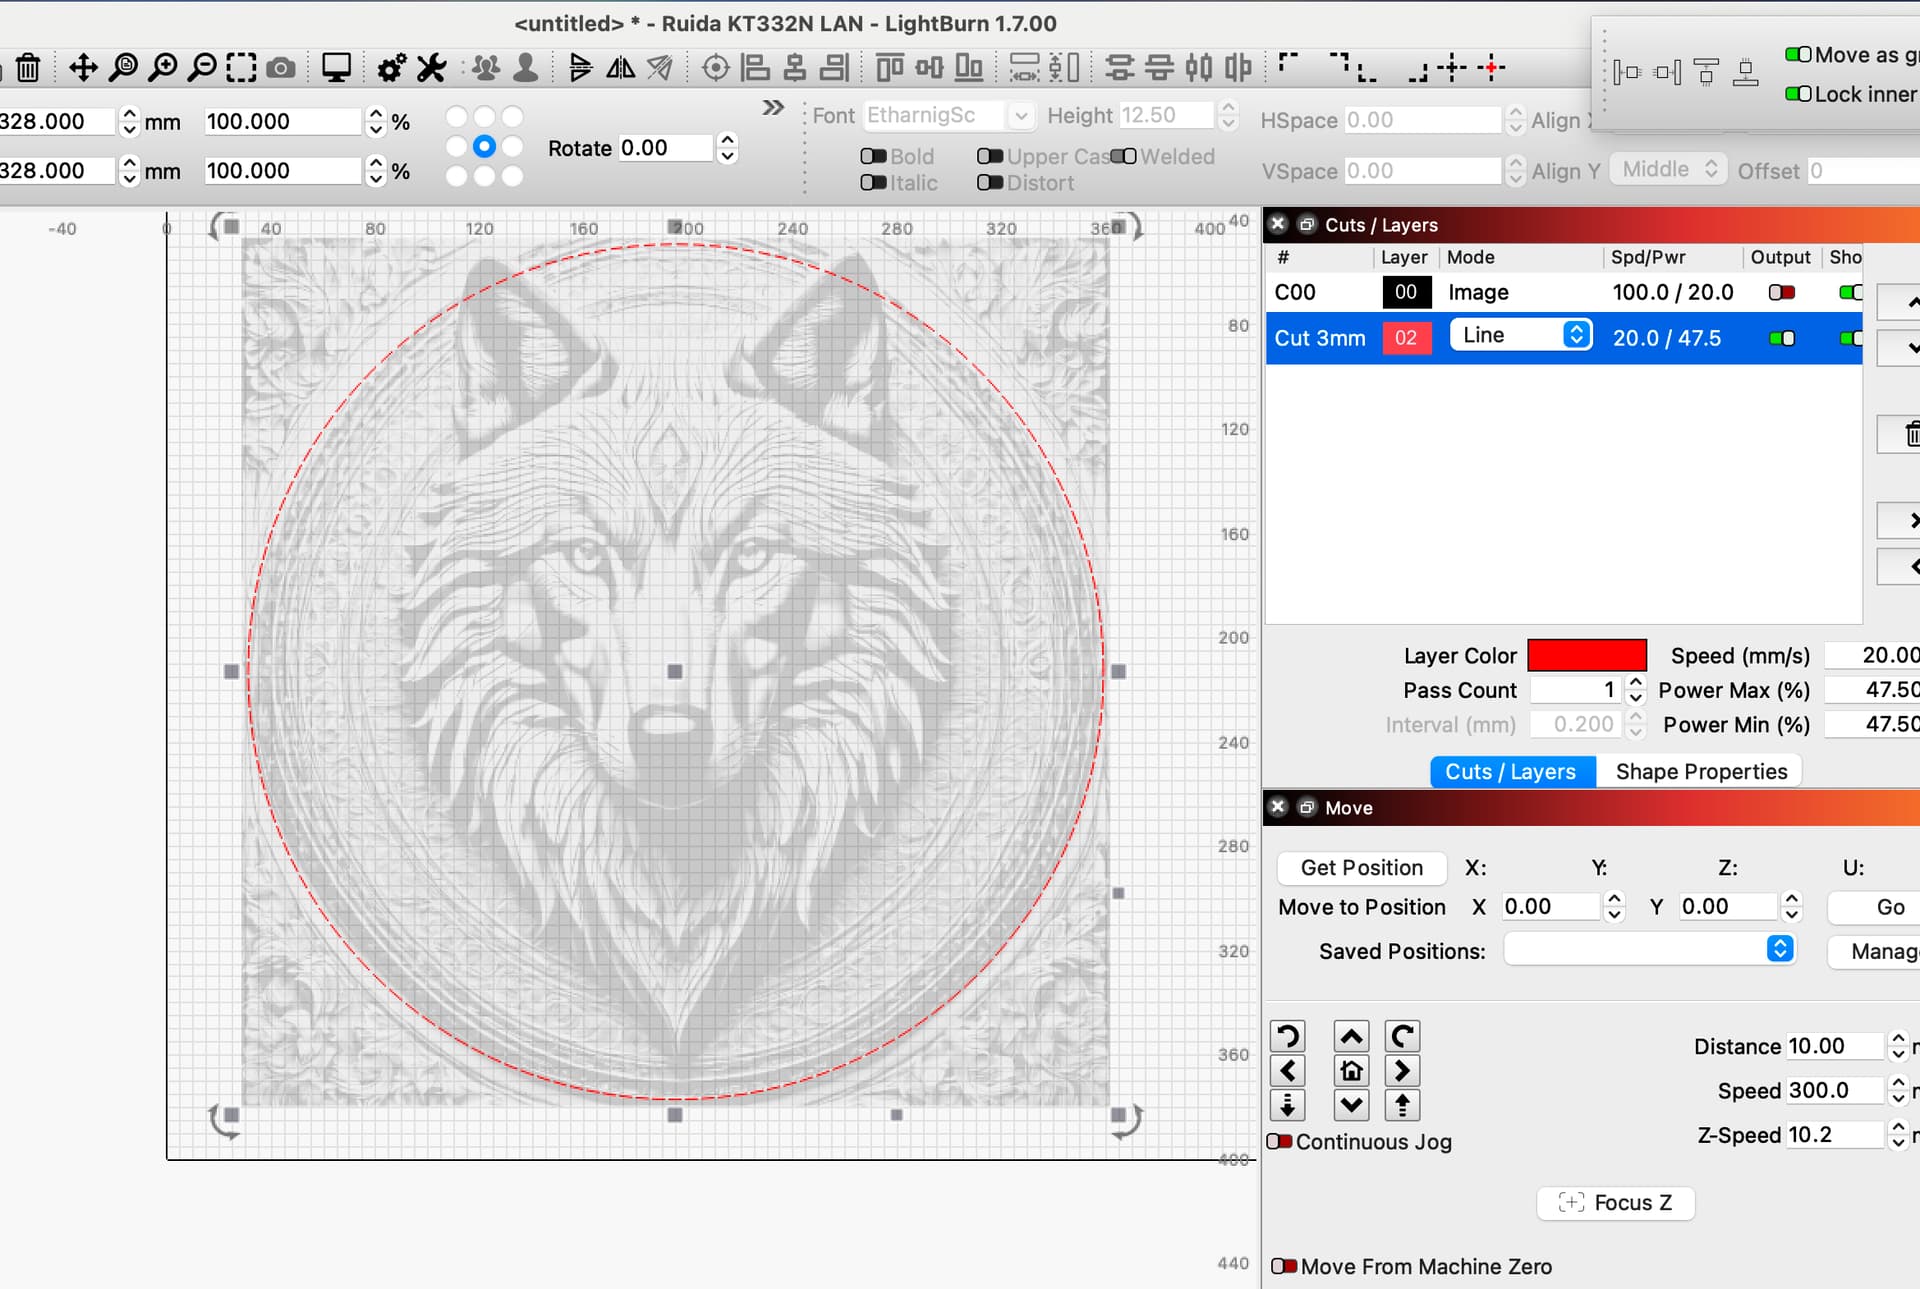Screen dimensions: 1920x1289
Task: Open the Font dropdown arrow
Action: [1020, 116]
